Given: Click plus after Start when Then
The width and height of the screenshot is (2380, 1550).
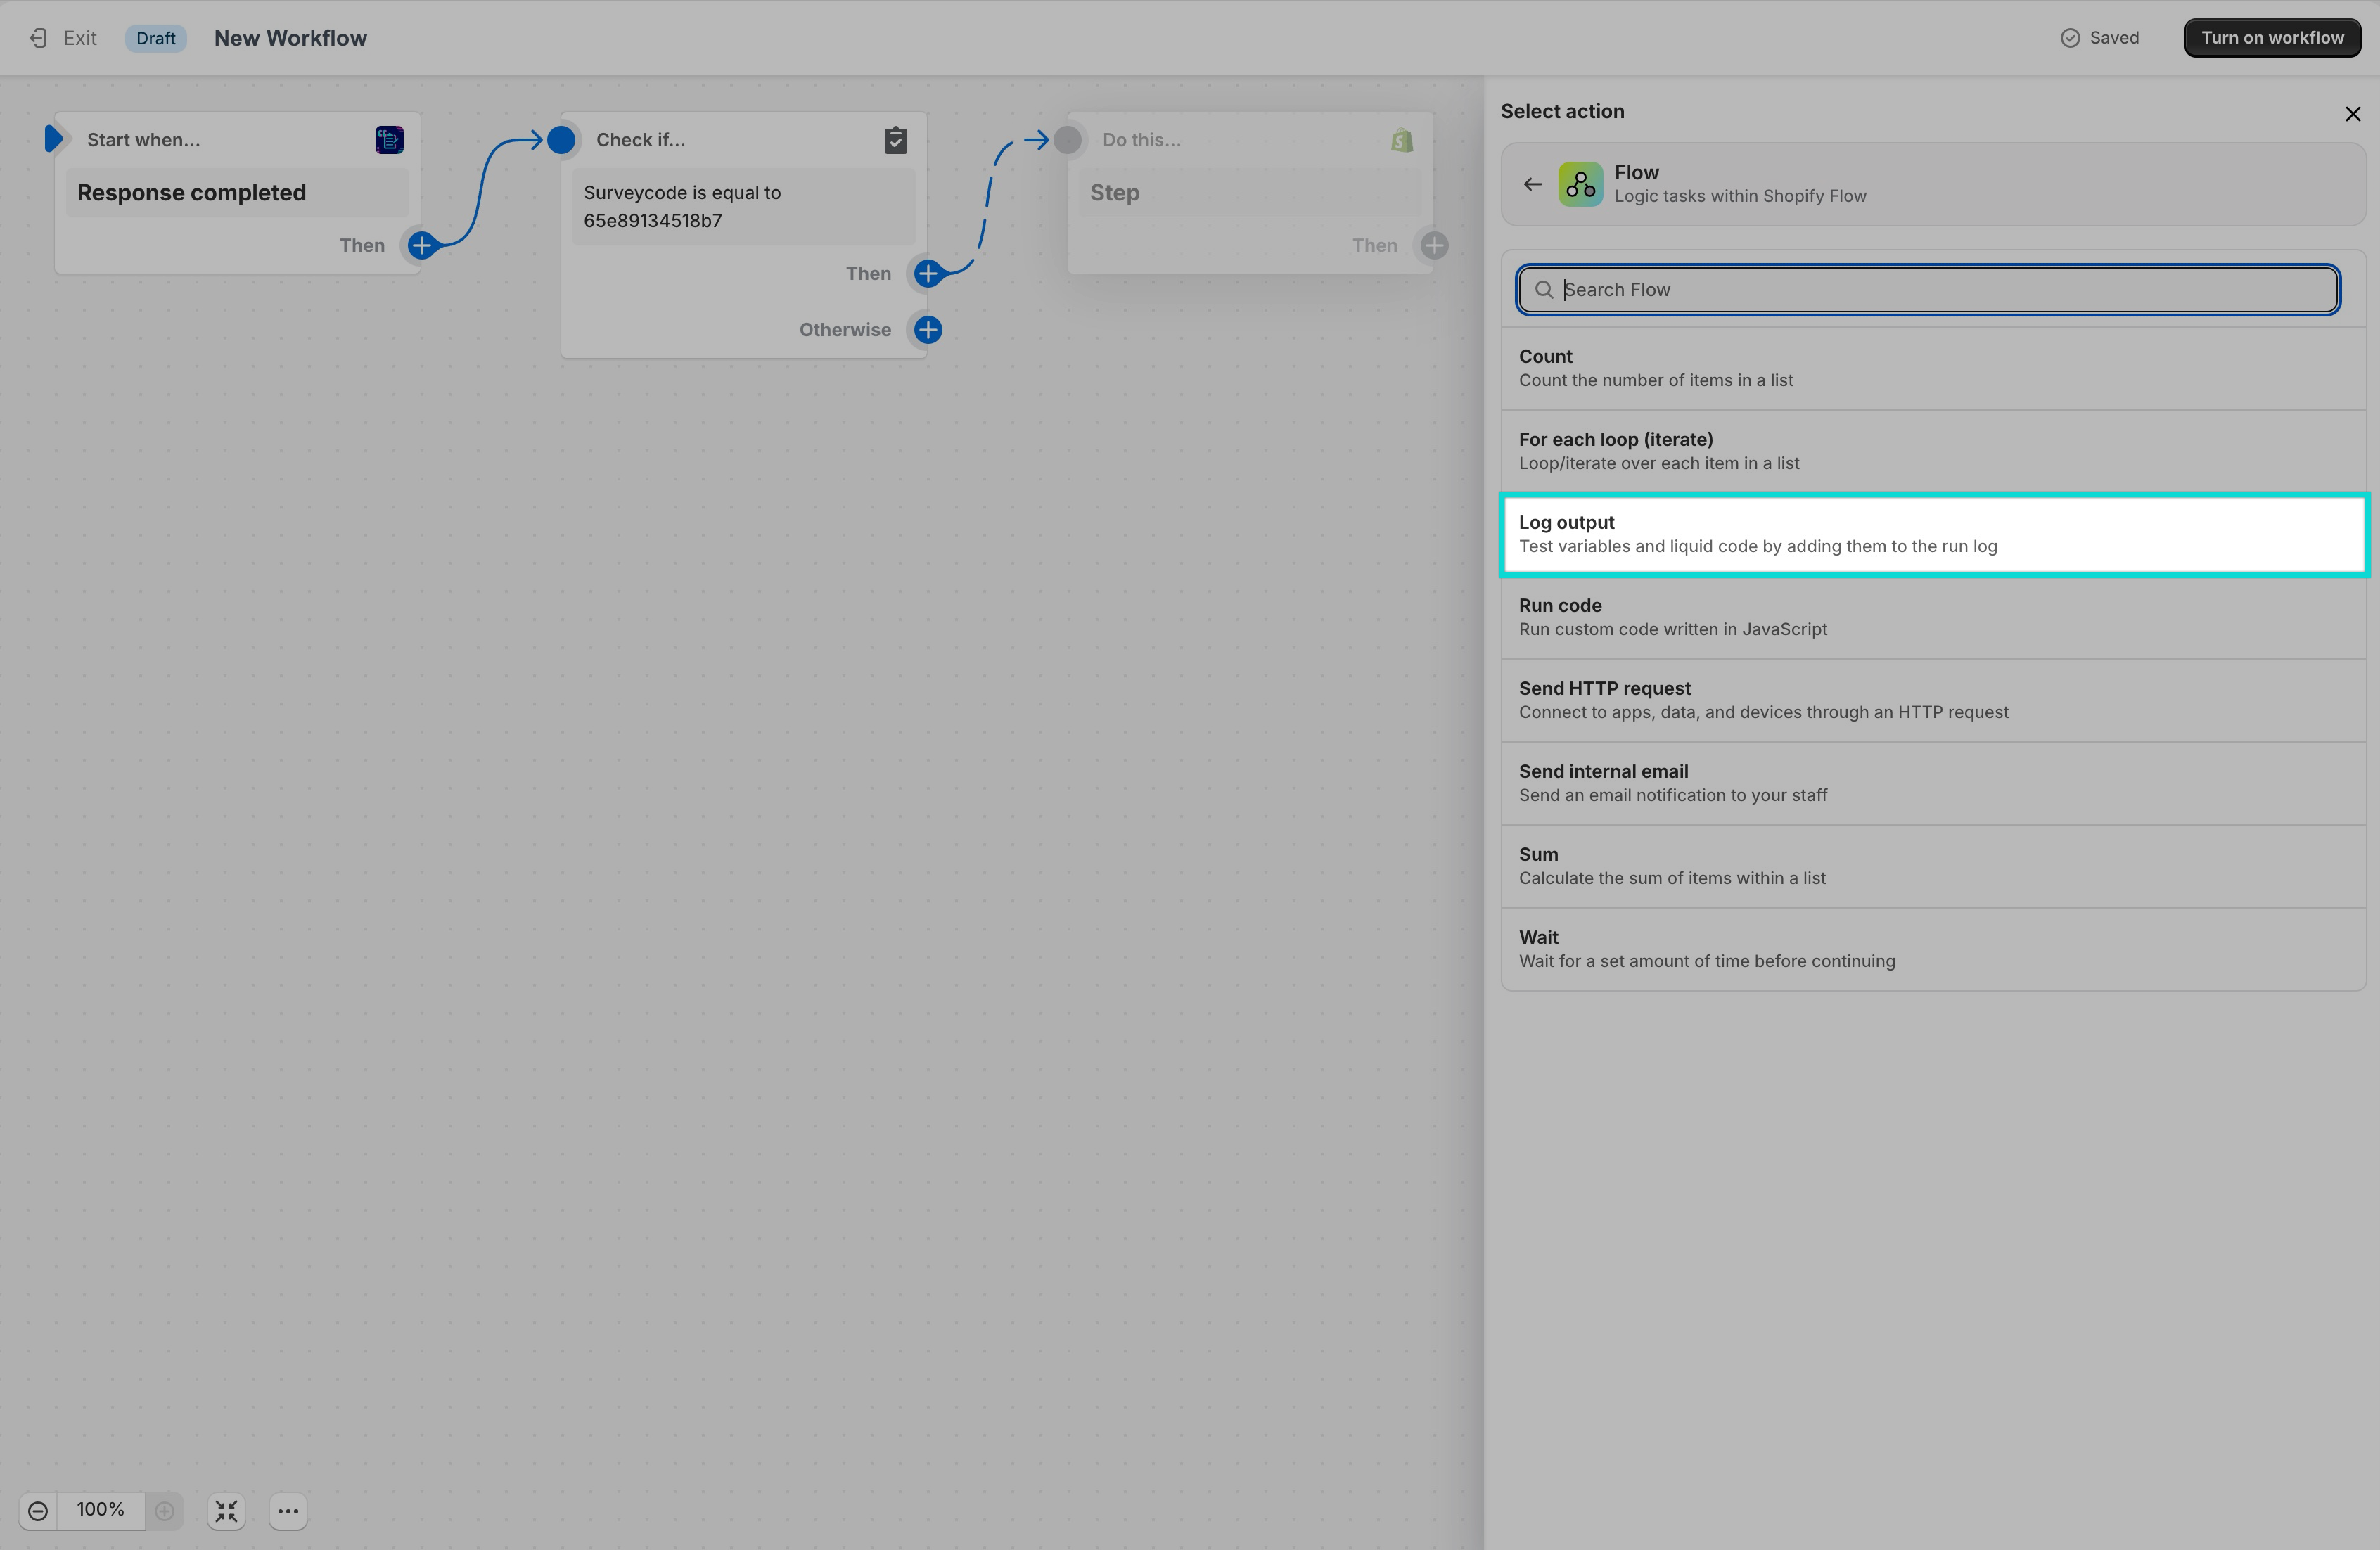Looking at the screenshot, I should pyautogui.click(x=422, y=245).
